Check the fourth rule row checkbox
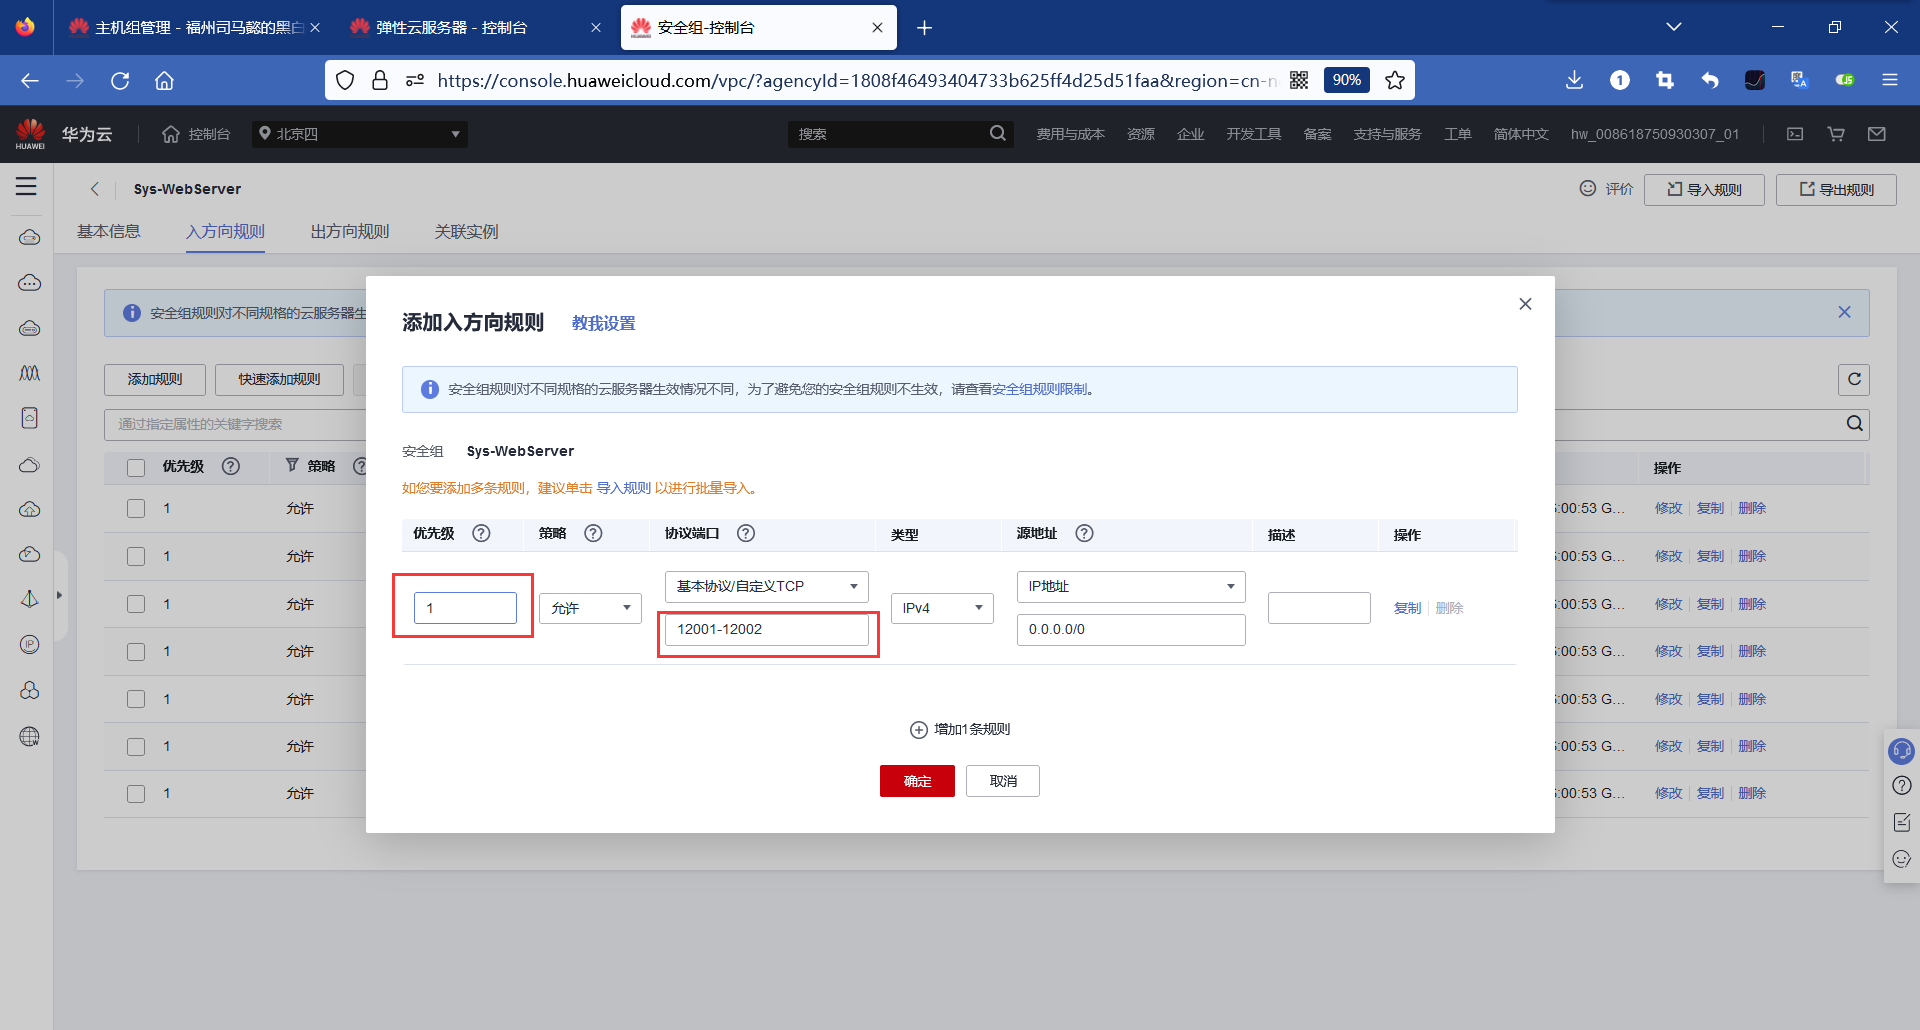This screenshot has width=1920, height=1030. tap(136, 652)
